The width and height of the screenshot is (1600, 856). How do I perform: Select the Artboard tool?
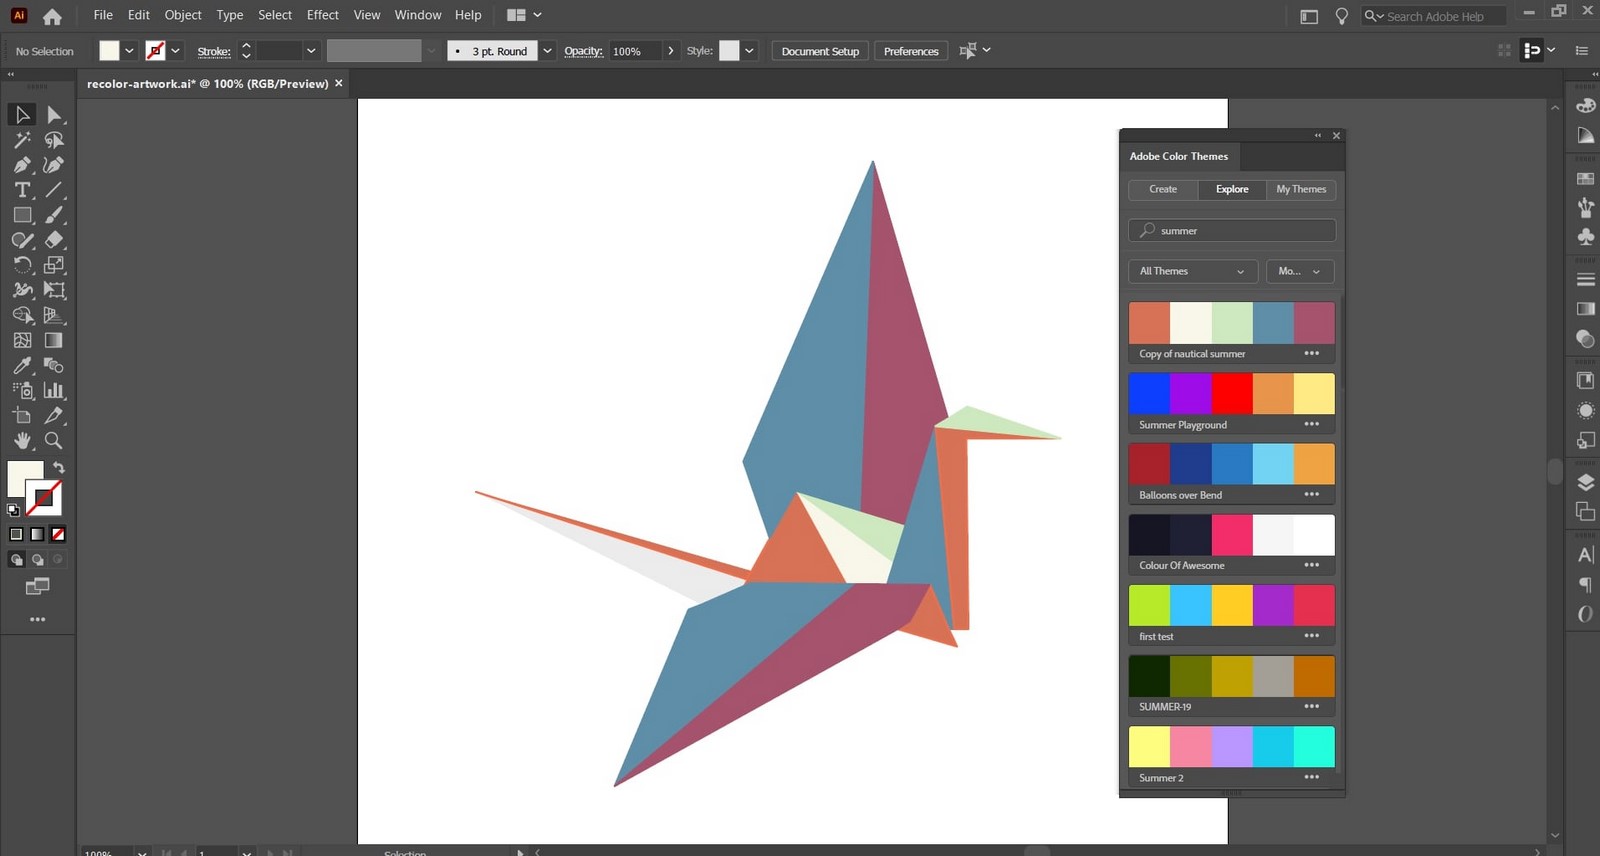22,415
